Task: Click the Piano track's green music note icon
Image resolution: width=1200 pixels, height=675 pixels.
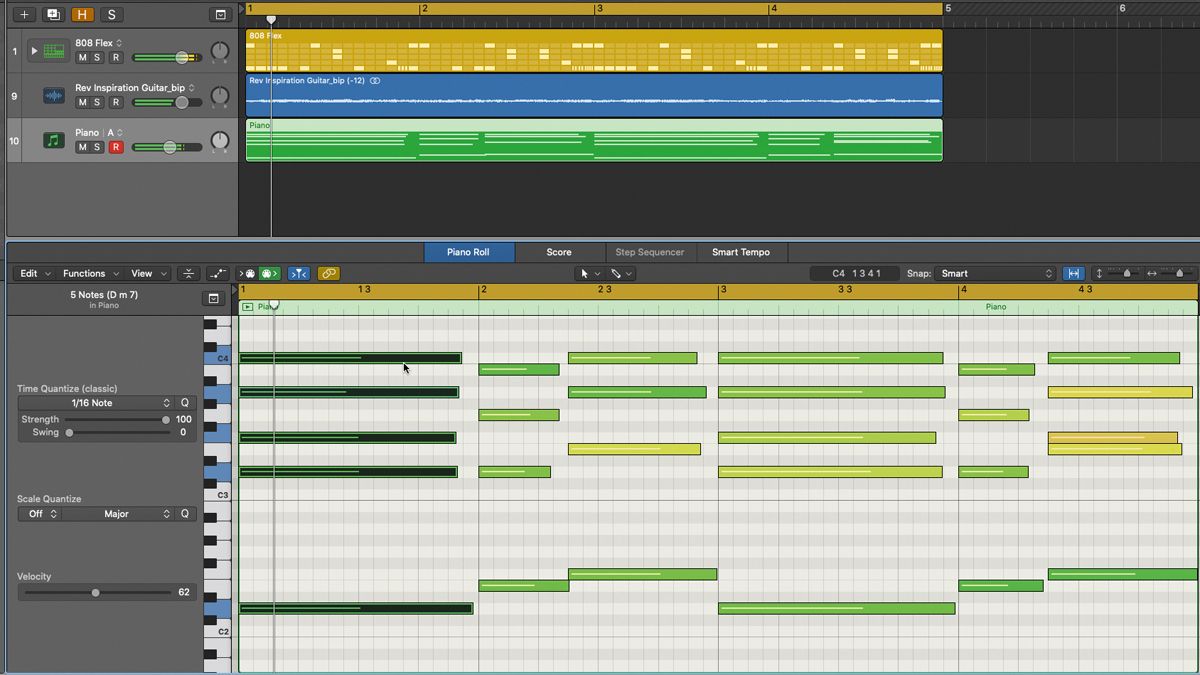Action: coord(52,139)
